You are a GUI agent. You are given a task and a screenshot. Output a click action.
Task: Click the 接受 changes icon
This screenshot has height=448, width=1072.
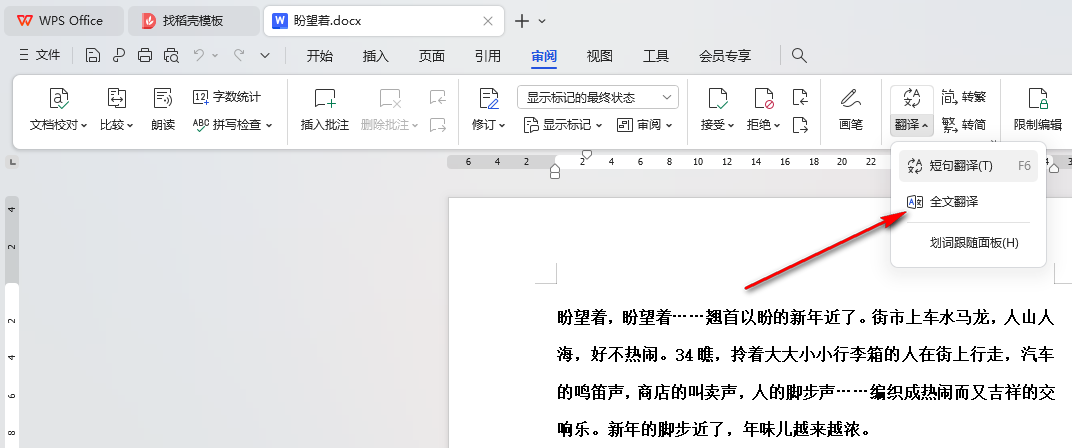[717, 98]
